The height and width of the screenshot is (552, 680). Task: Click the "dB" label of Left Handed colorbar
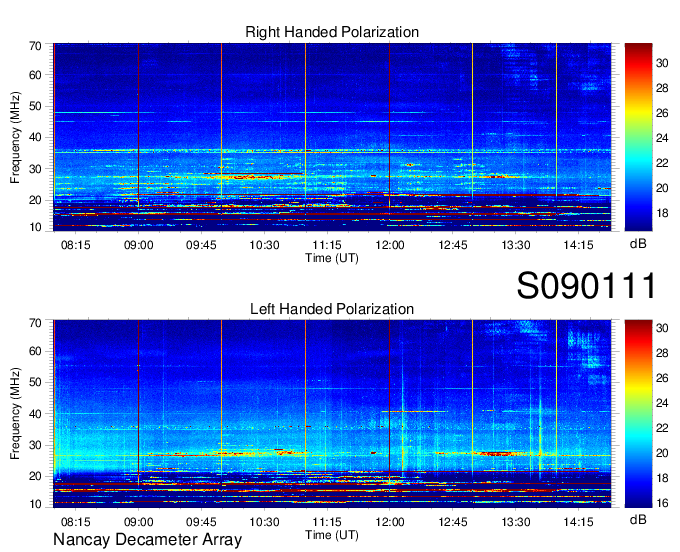638,519
